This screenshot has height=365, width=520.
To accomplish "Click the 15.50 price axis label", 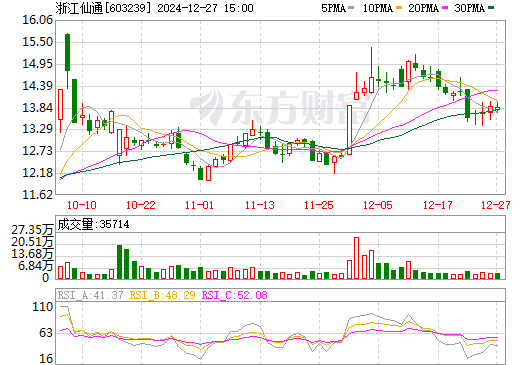I will coord(38,42).
